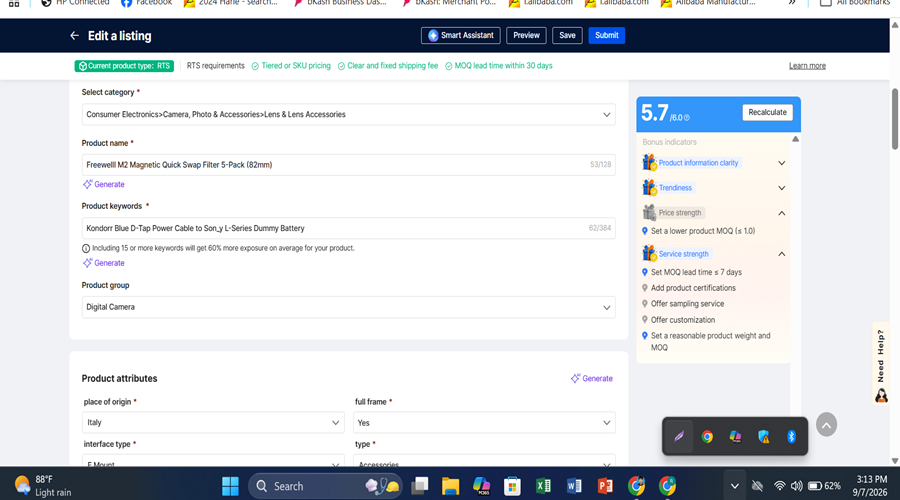The image size is (900, 500).
Task: Open HP Connected bookmark
Action: coord(75,3)
